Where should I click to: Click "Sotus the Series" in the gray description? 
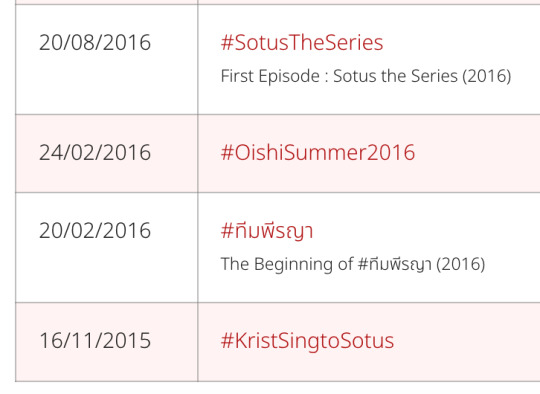(396, 76)
